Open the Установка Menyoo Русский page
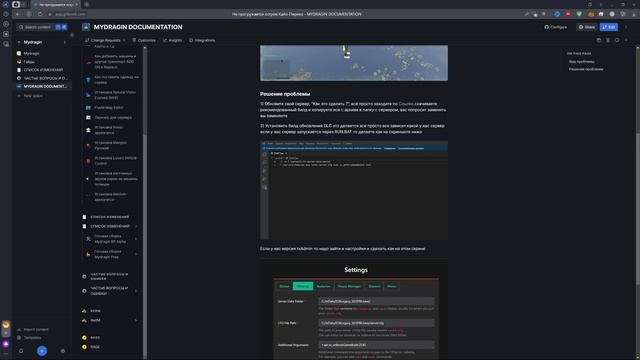 [x=111, y=145]
